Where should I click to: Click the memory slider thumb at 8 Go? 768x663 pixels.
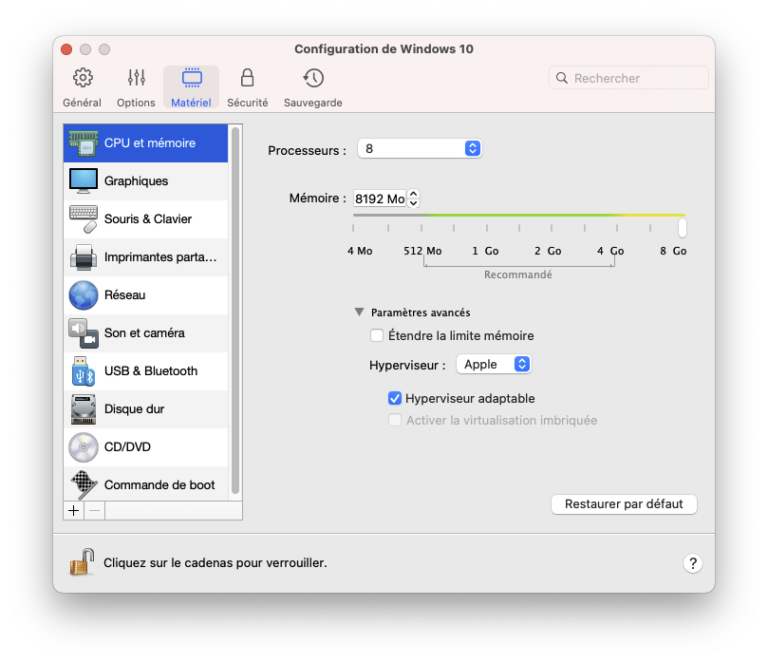click(682, 228)
